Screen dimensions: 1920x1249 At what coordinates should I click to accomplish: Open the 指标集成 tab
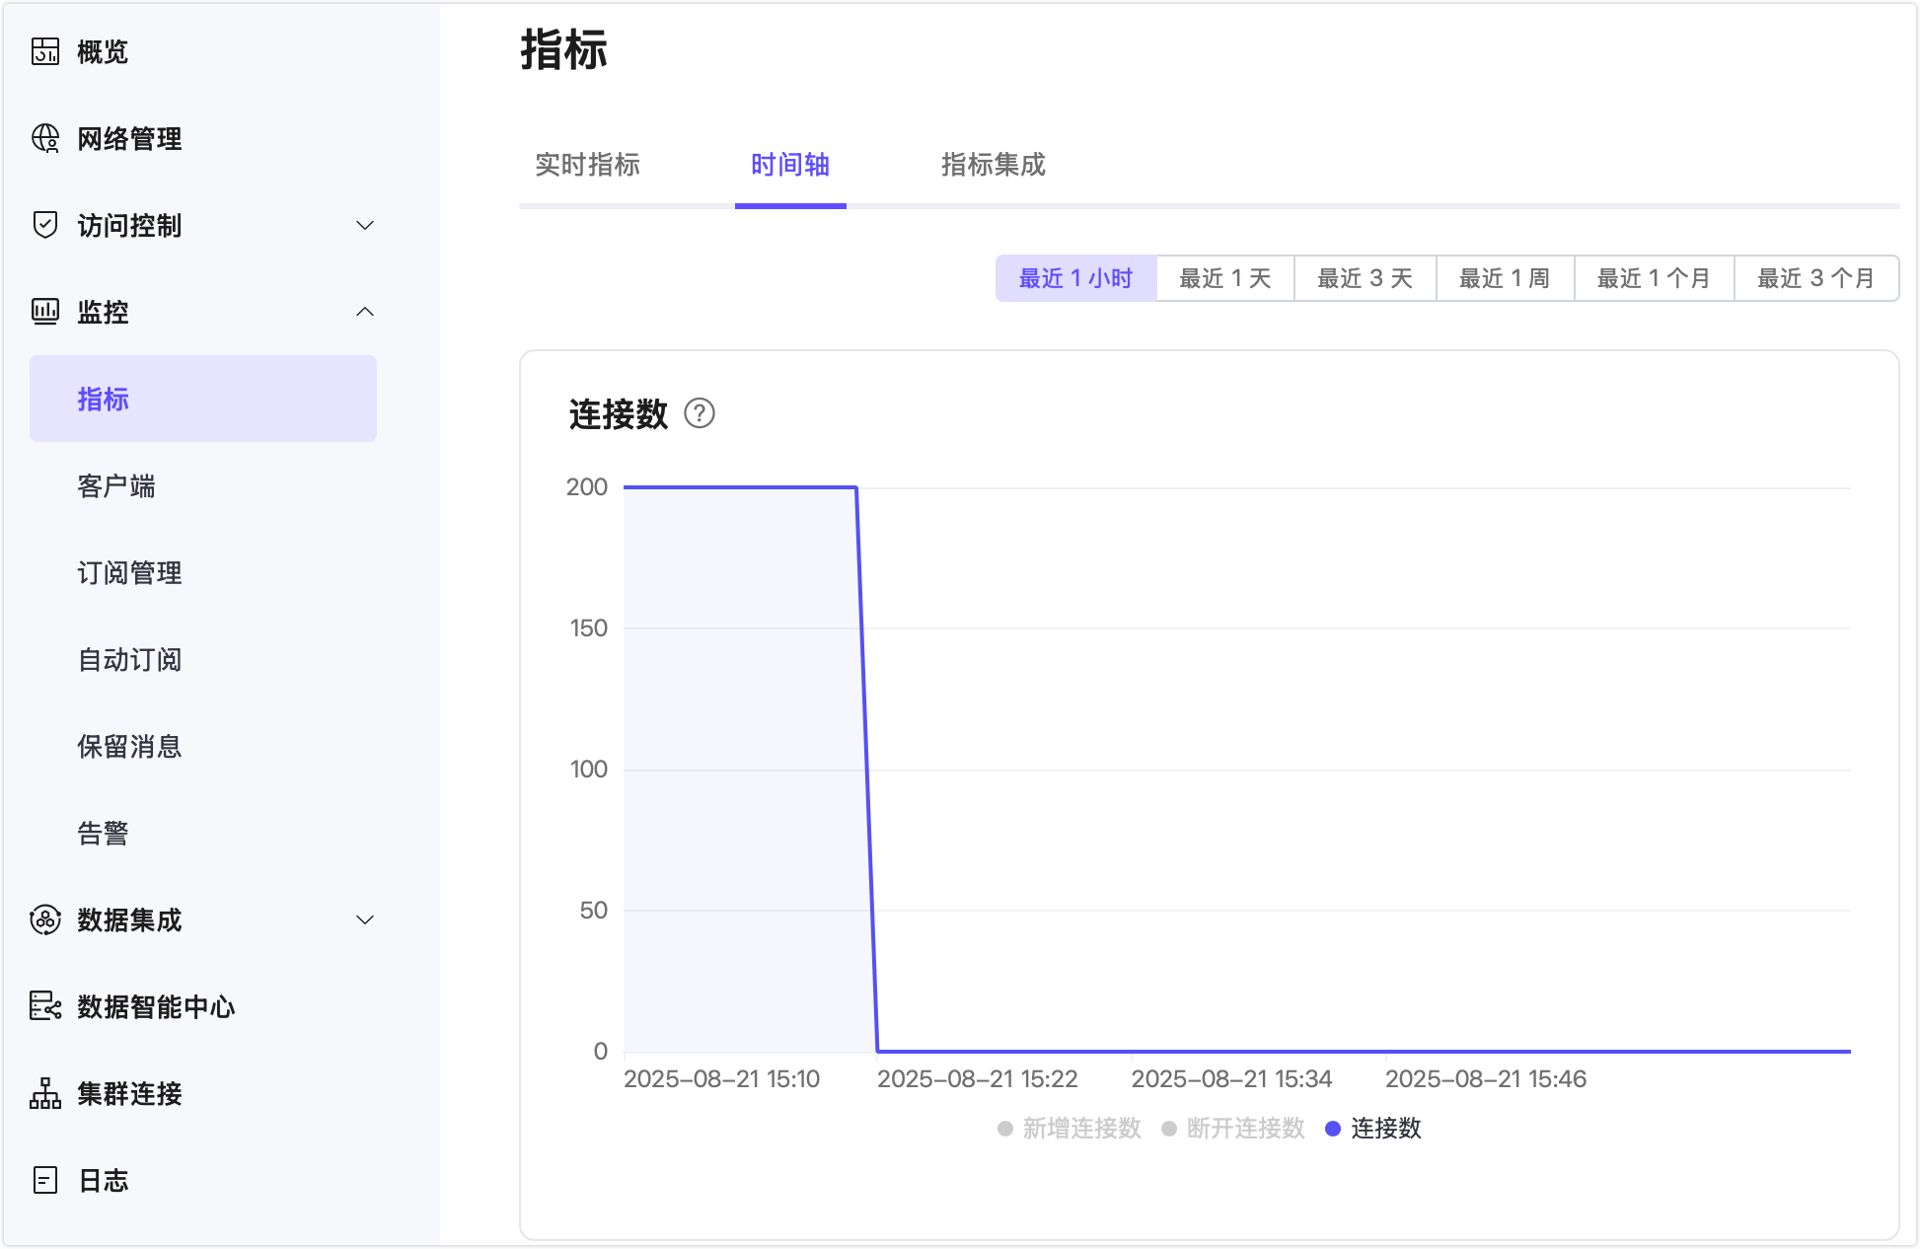coord(992,166)
